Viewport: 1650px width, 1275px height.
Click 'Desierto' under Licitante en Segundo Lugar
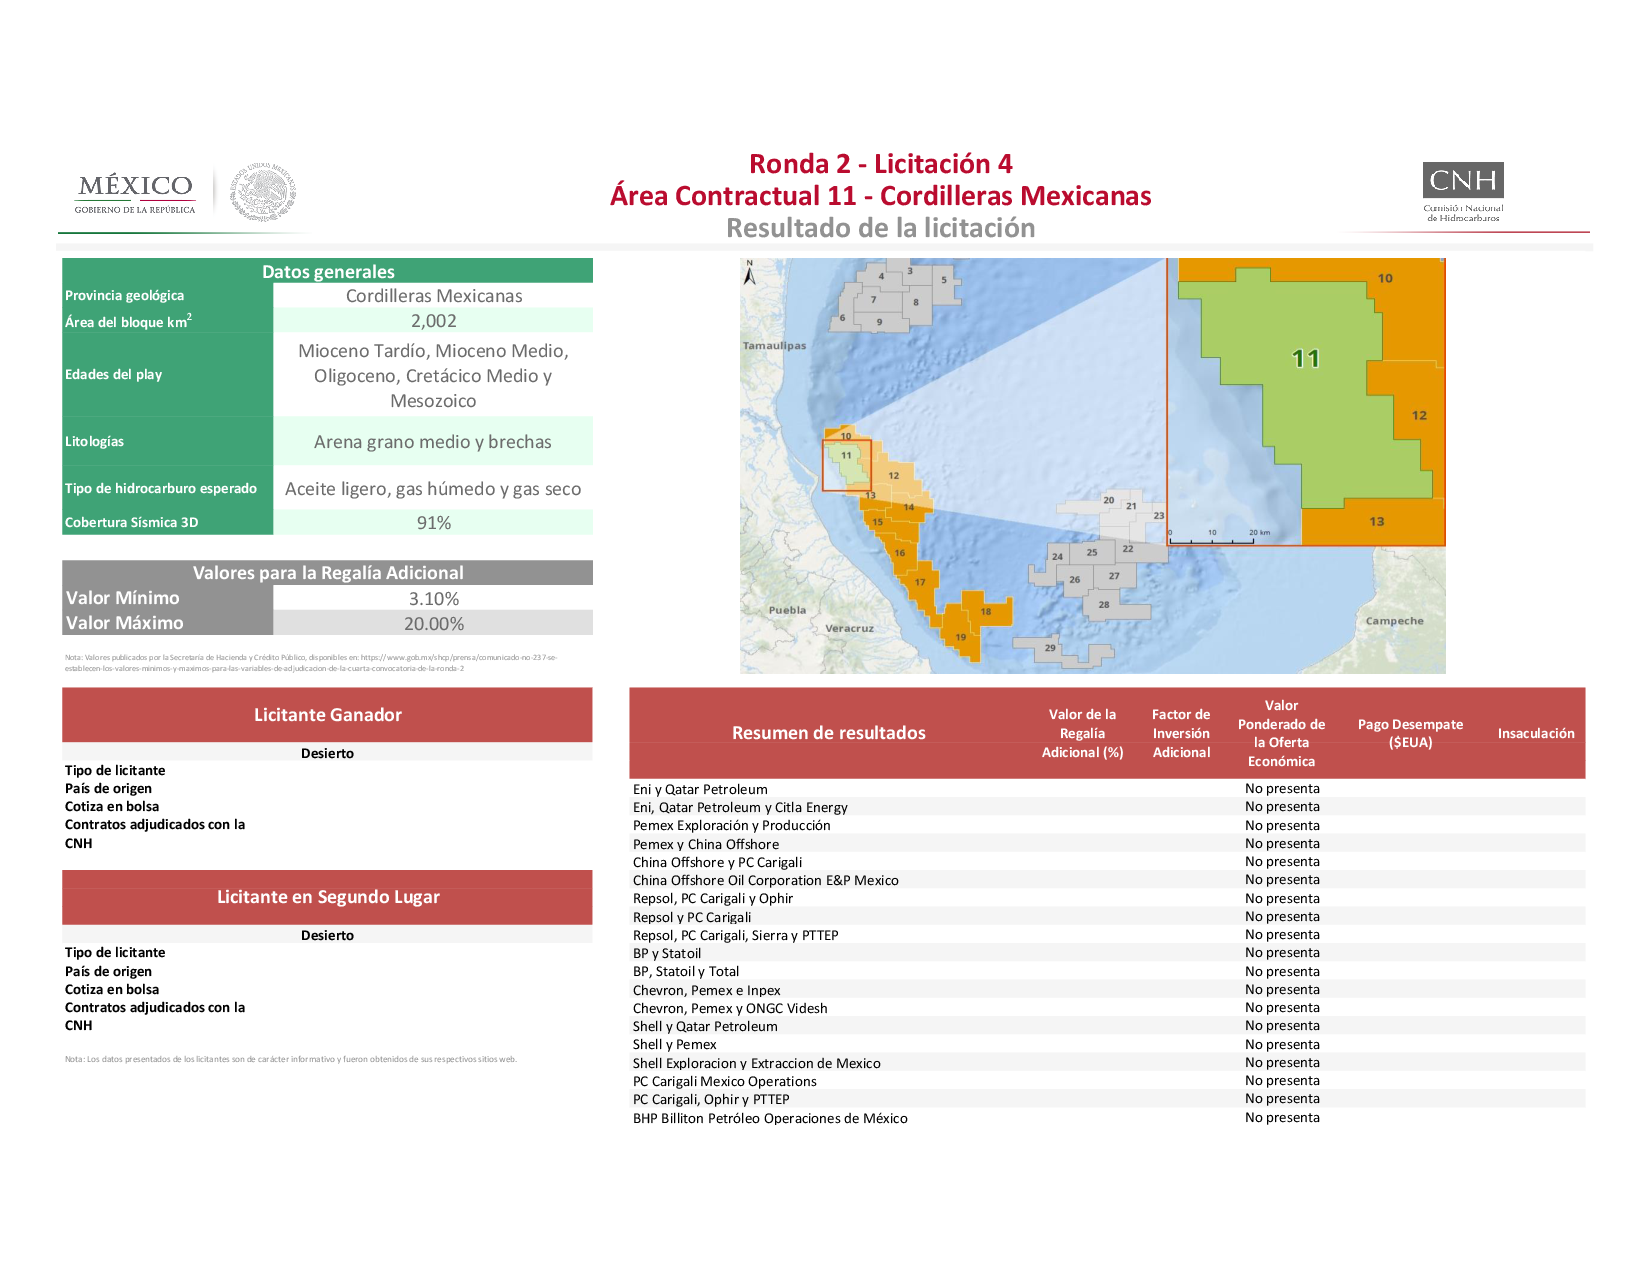click(328, 935)
